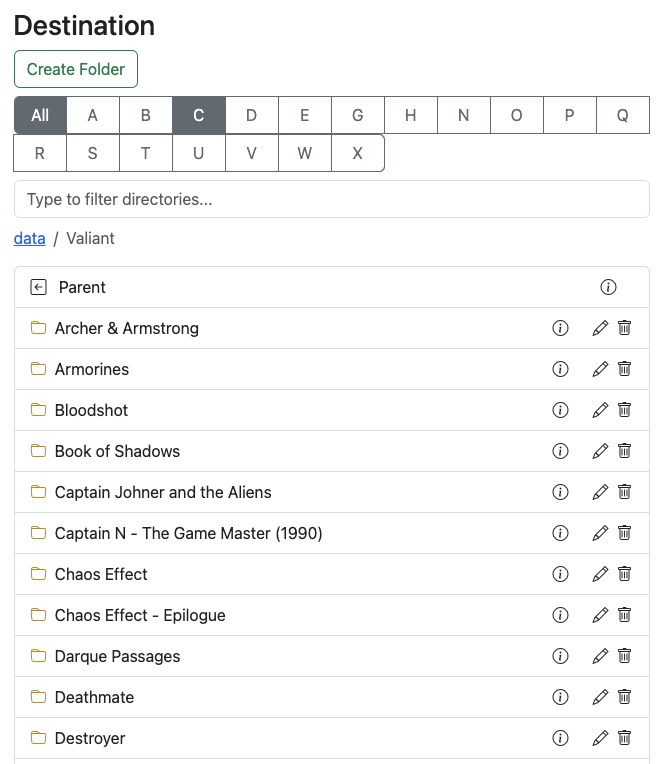Filter folders by letter S
Viewport: 660px width, 764px height.
pyautogui.click(x=93, y=153)
